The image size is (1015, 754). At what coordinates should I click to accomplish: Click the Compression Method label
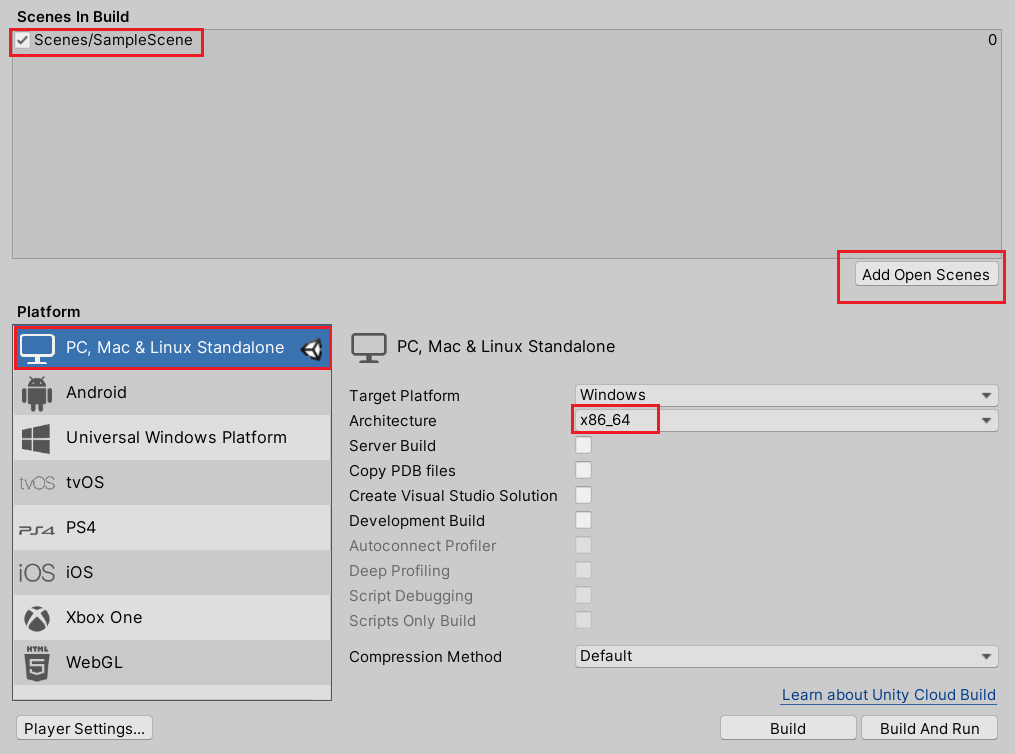point(425,657)
